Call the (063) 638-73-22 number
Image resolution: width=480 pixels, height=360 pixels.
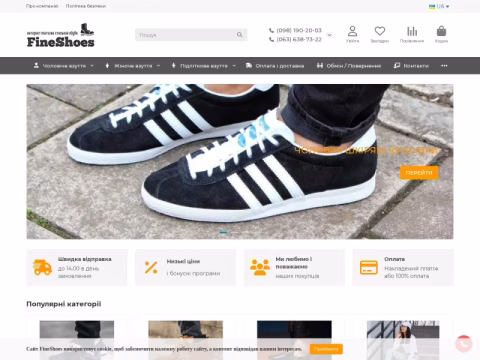coord(299,39)
